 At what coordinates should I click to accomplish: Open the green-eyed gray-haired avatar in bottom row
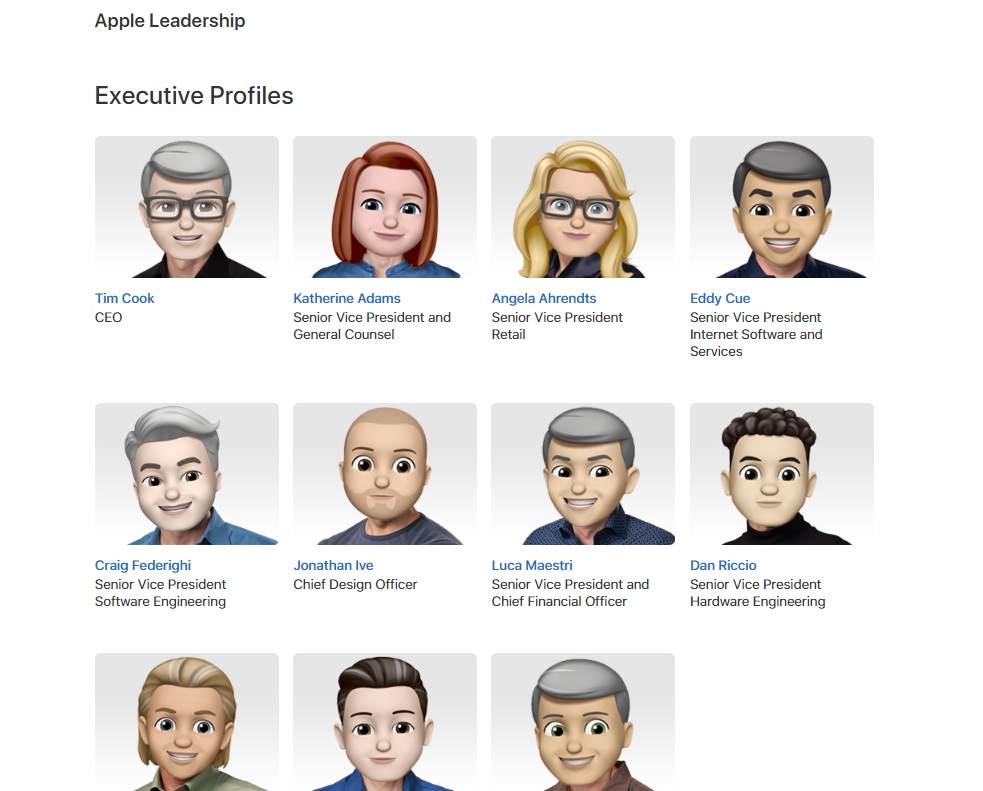[583, 722]
